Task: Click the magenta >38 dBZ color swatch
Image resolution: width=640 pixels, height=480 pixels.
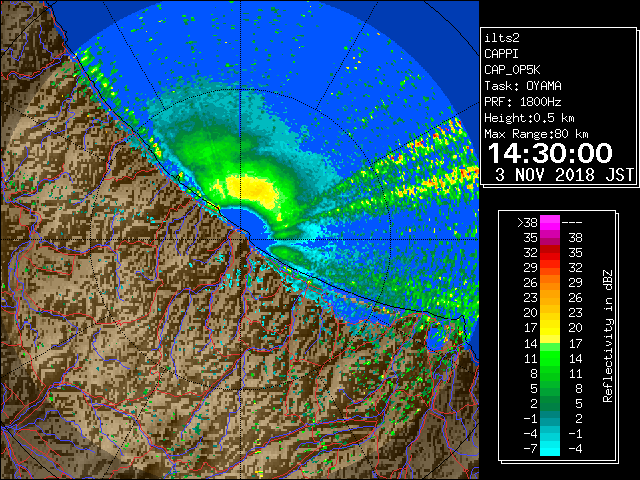Action: pyautogui.click(x=550, y=223)
